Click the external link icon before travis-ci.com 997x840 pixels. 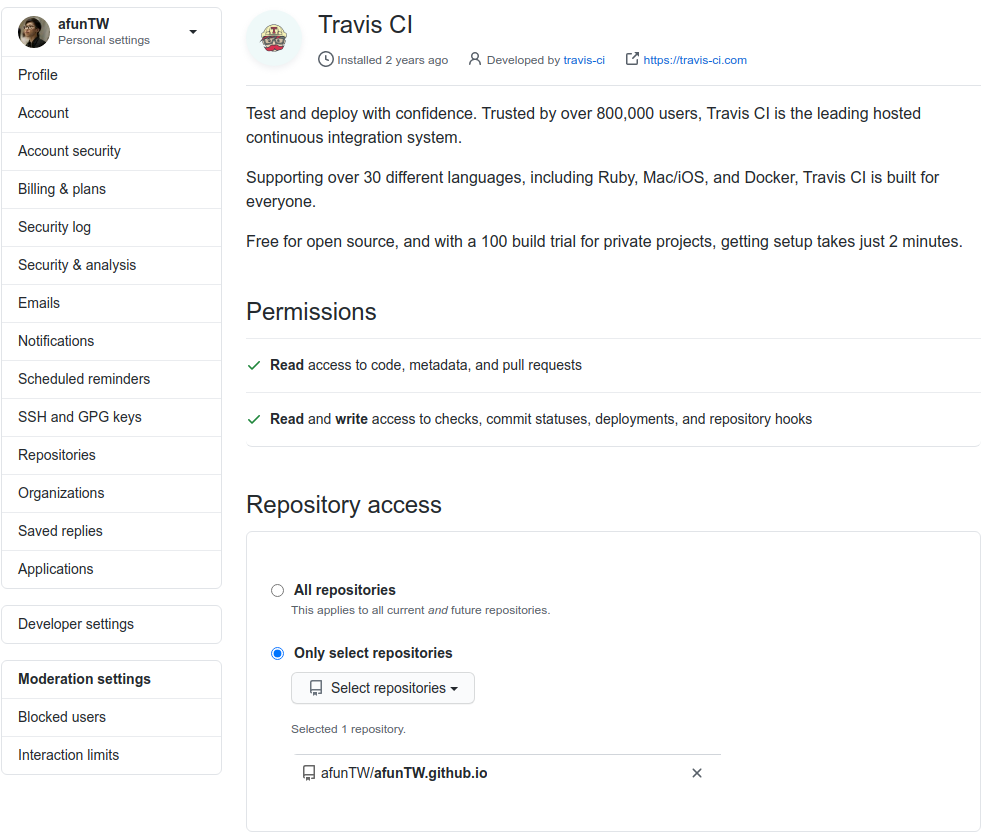point(631,59)
